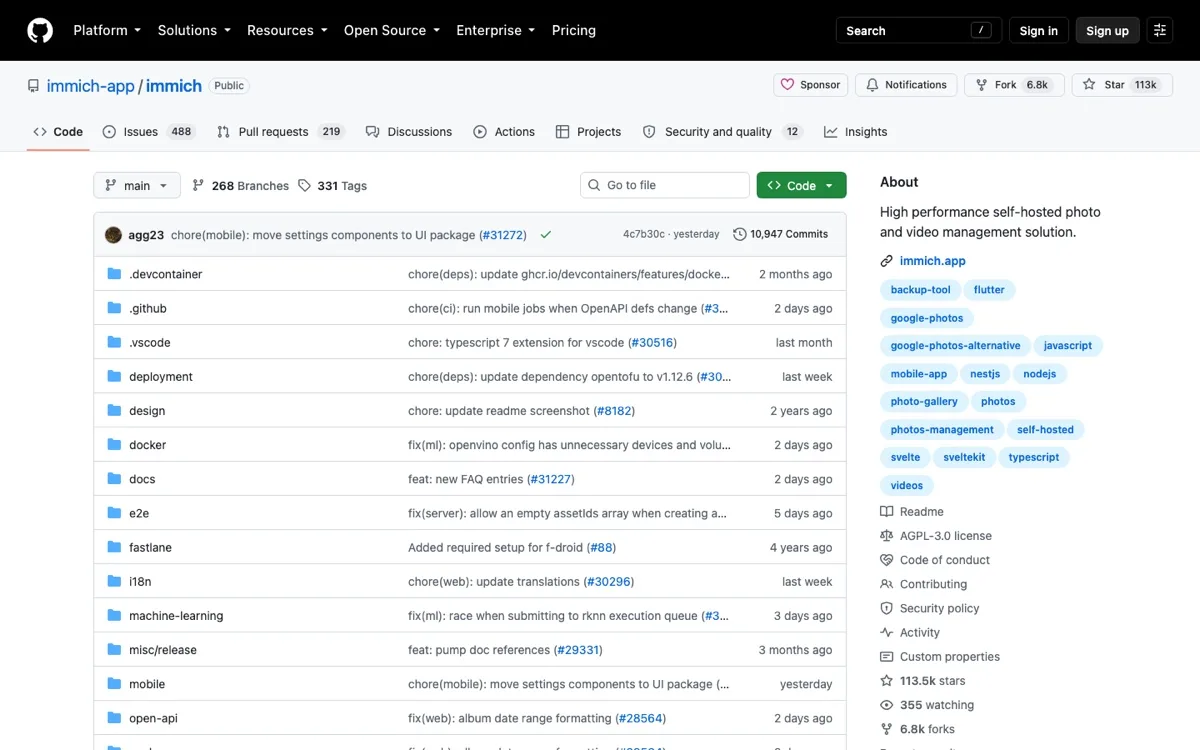Open the Code of conduct link
Image resolution: width=1200 pixels, height=750 pixels.
935,560
